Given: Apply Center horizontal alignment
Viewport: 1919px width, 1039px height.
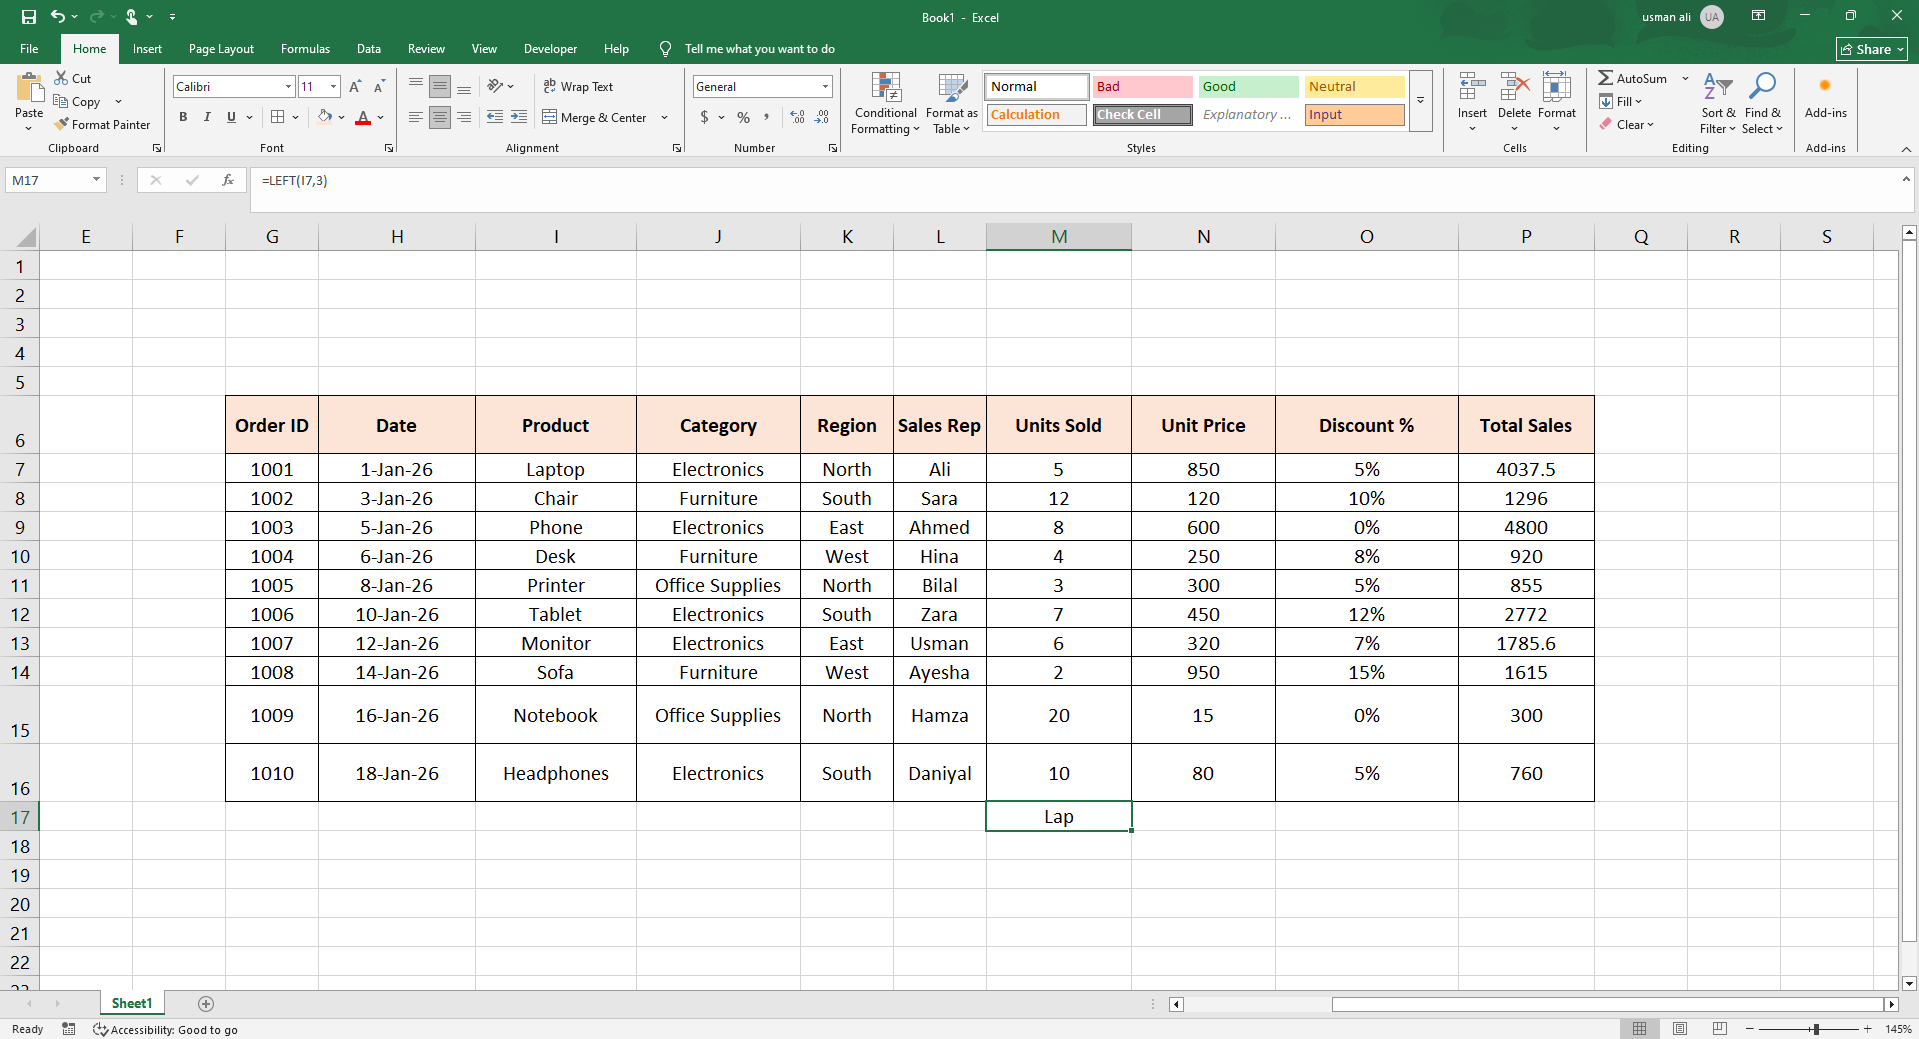Looking at the screenshot, I should click(440, 117).
